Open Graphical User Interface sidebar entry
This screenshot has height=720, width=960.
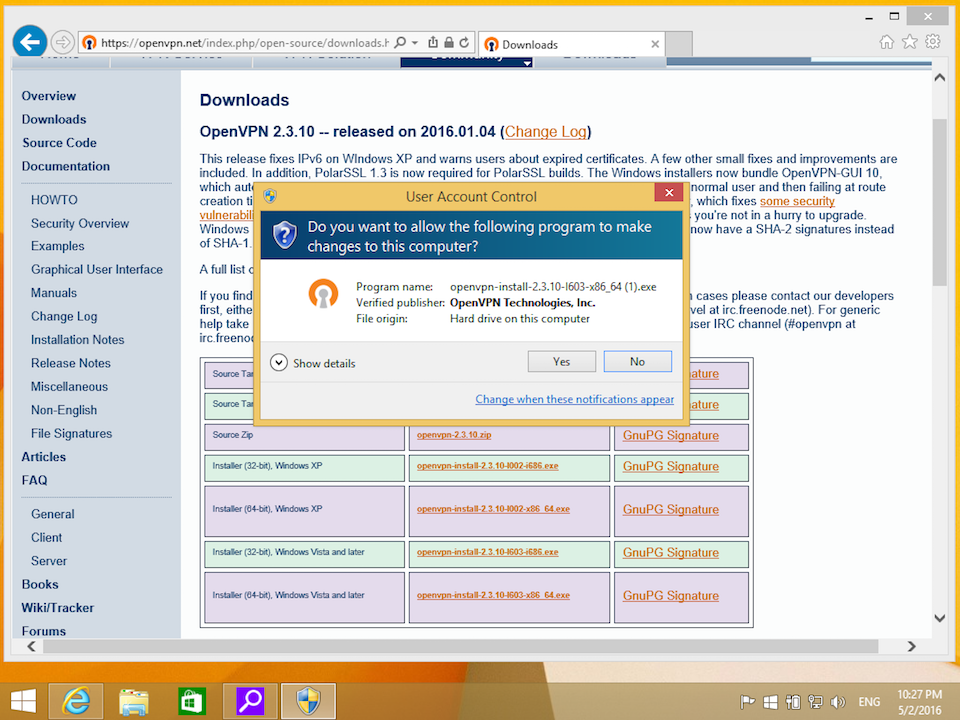tap(97, 269)
